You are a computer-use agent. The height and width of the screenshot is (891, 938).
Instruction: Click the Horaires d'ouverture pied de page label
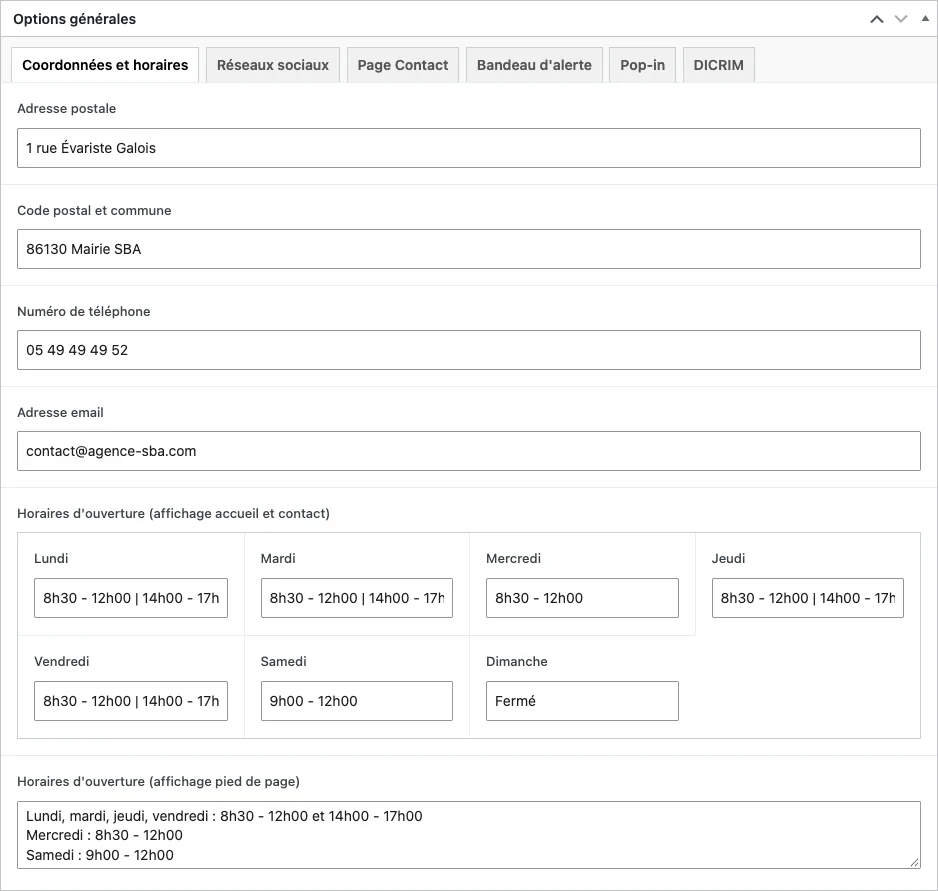159,781
